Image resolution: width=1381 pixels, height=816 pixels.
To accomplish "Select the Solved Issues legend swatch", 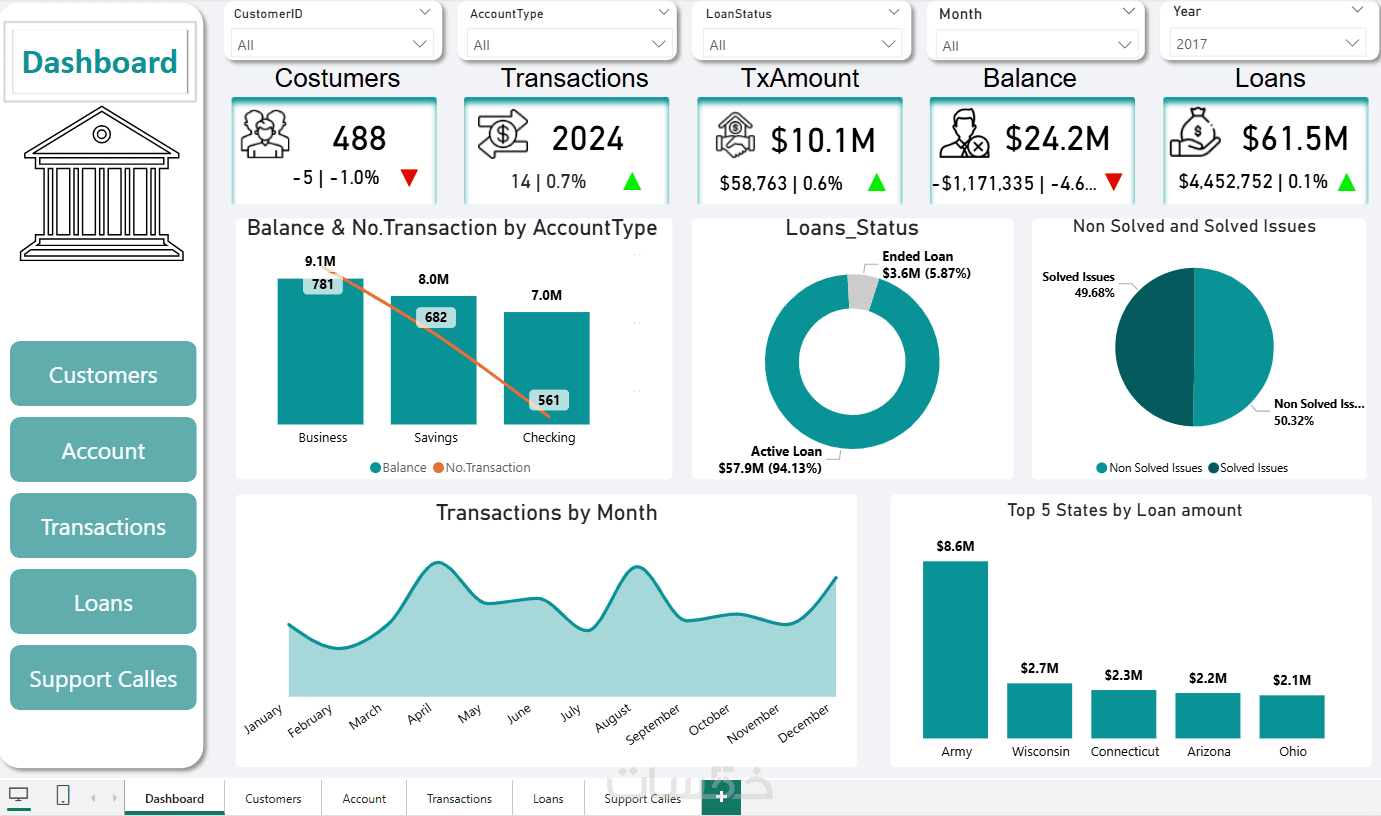I will tap(1213, 468).
